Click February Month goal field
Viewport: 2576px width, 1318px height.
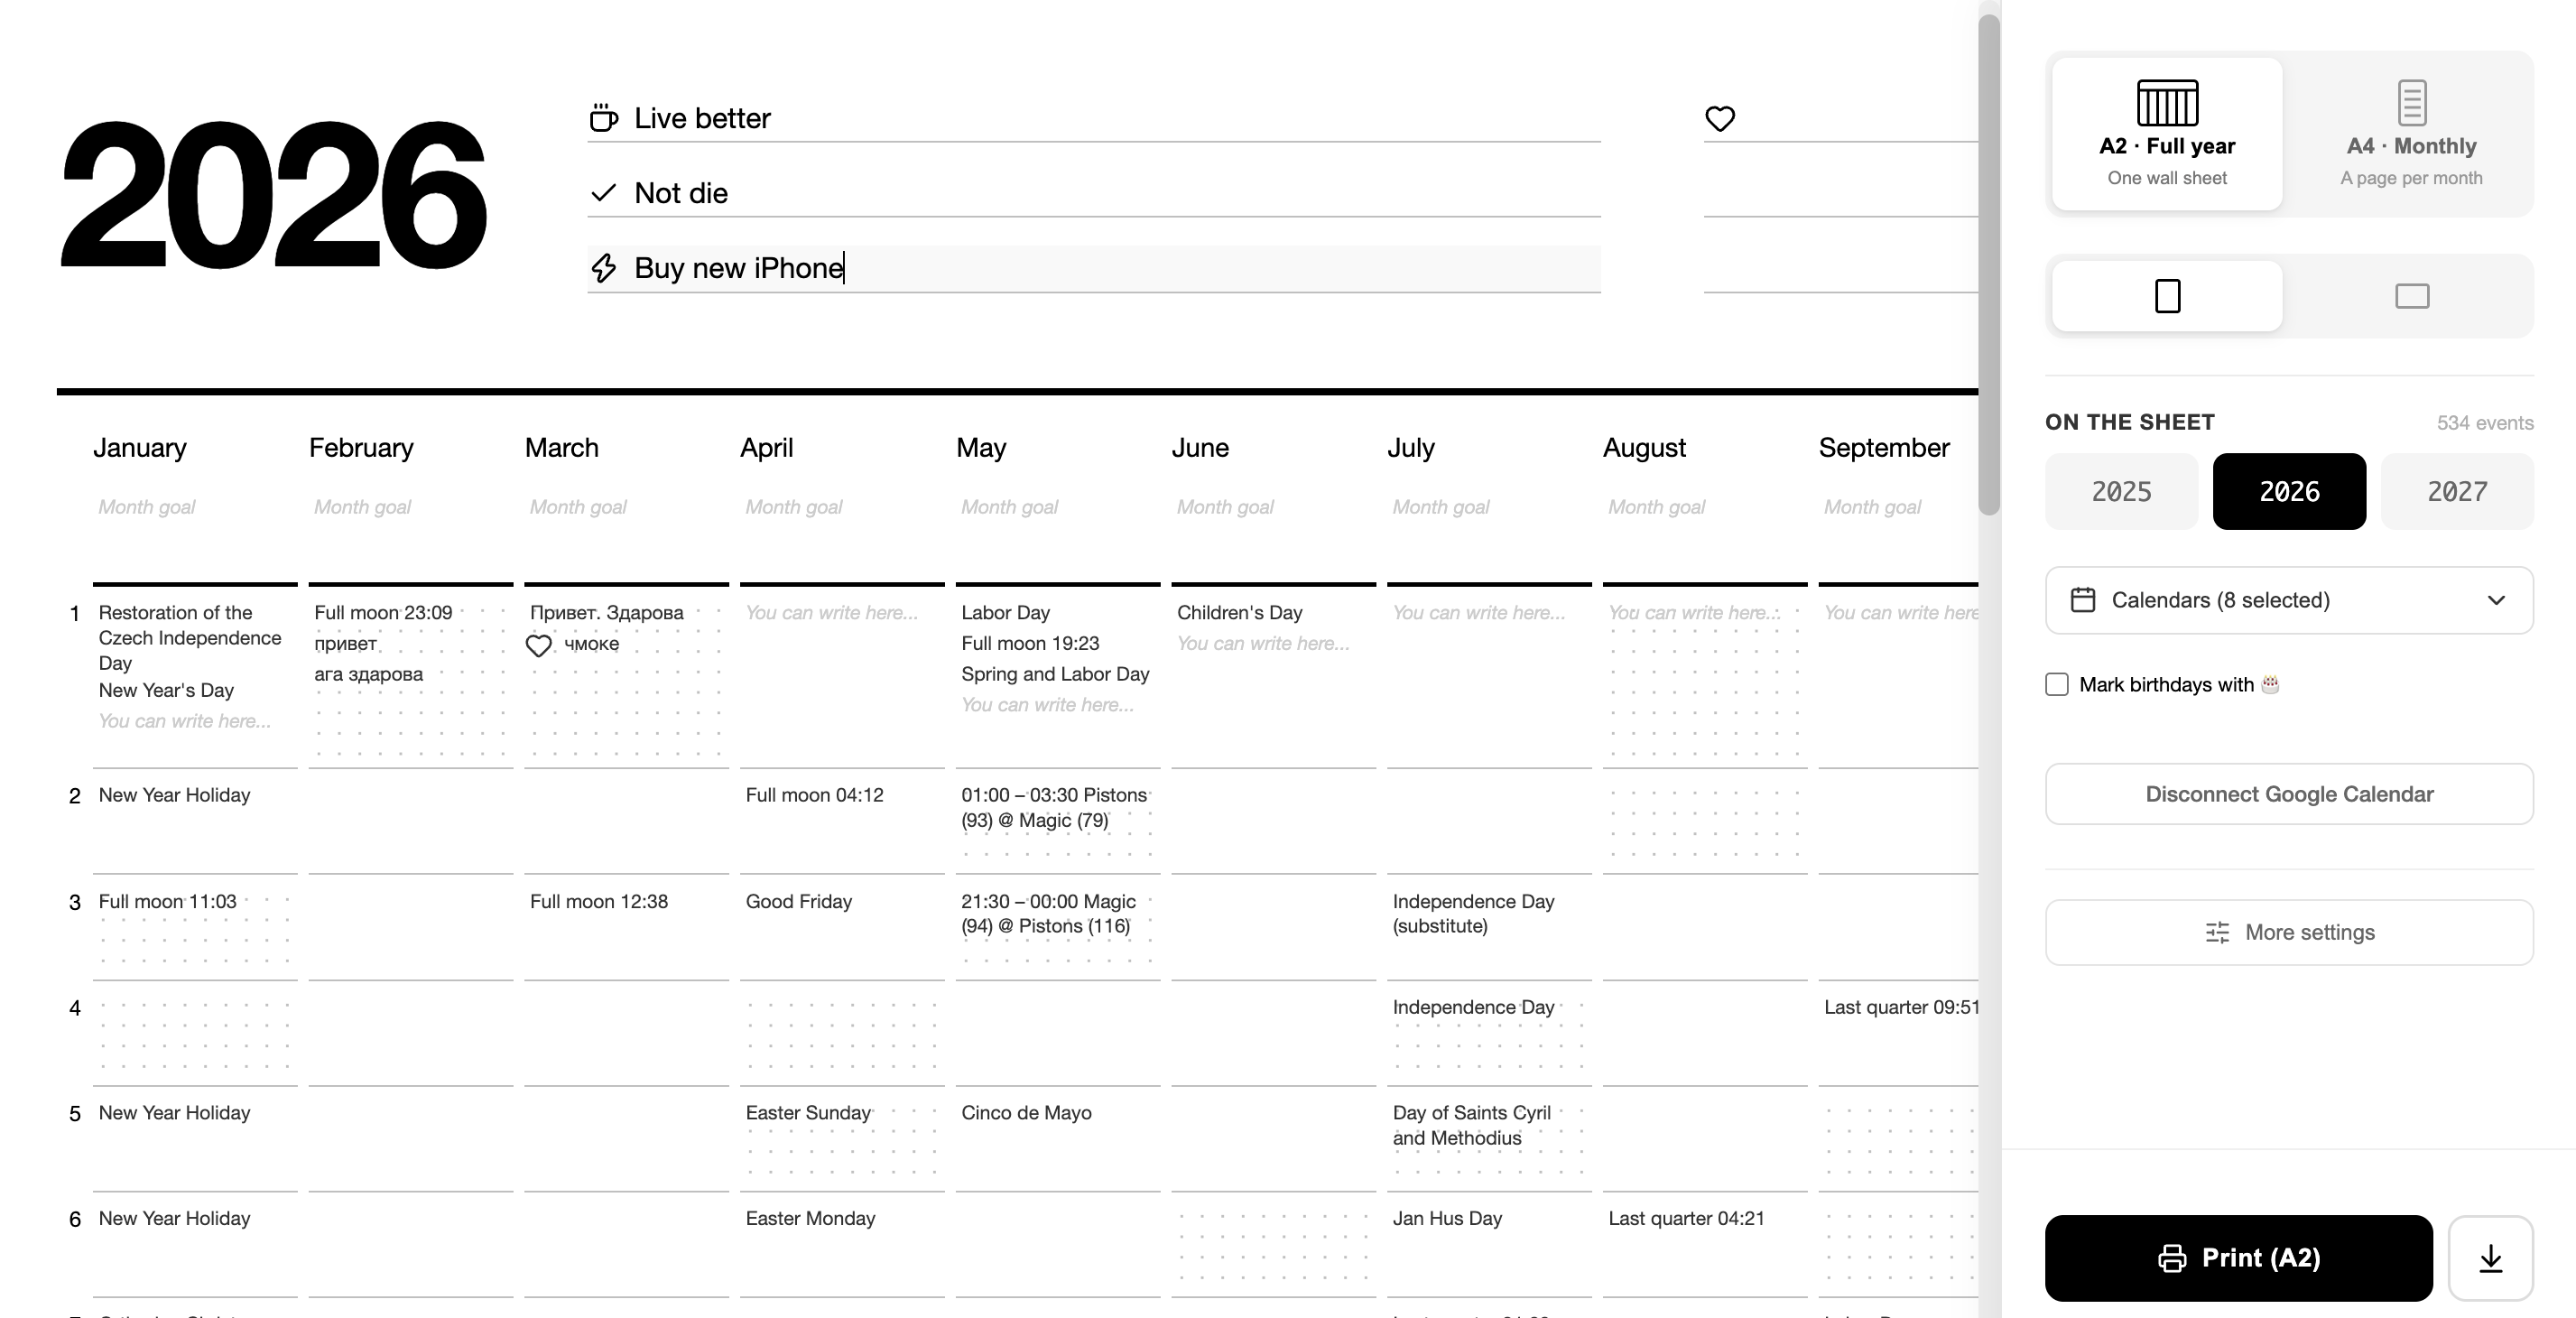[x=411, y=507]
